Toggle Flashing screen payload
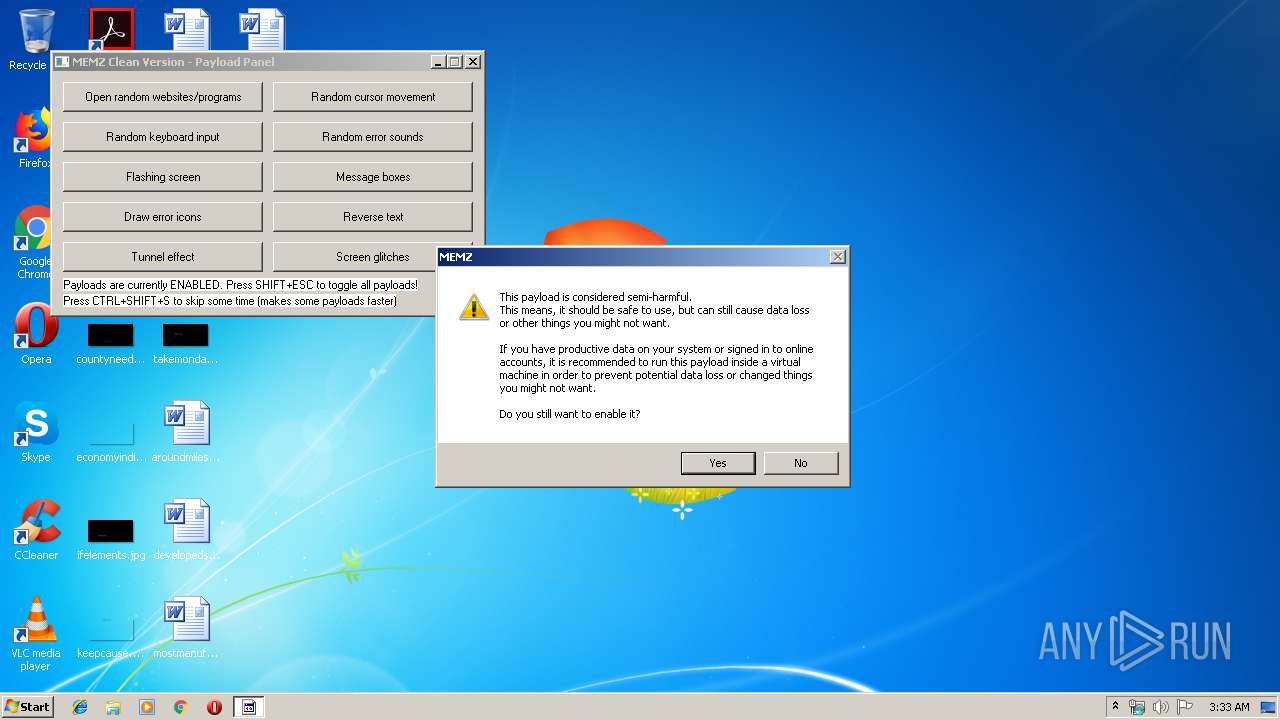Screen dimensions: 1280x720 (x=163, y=177)
